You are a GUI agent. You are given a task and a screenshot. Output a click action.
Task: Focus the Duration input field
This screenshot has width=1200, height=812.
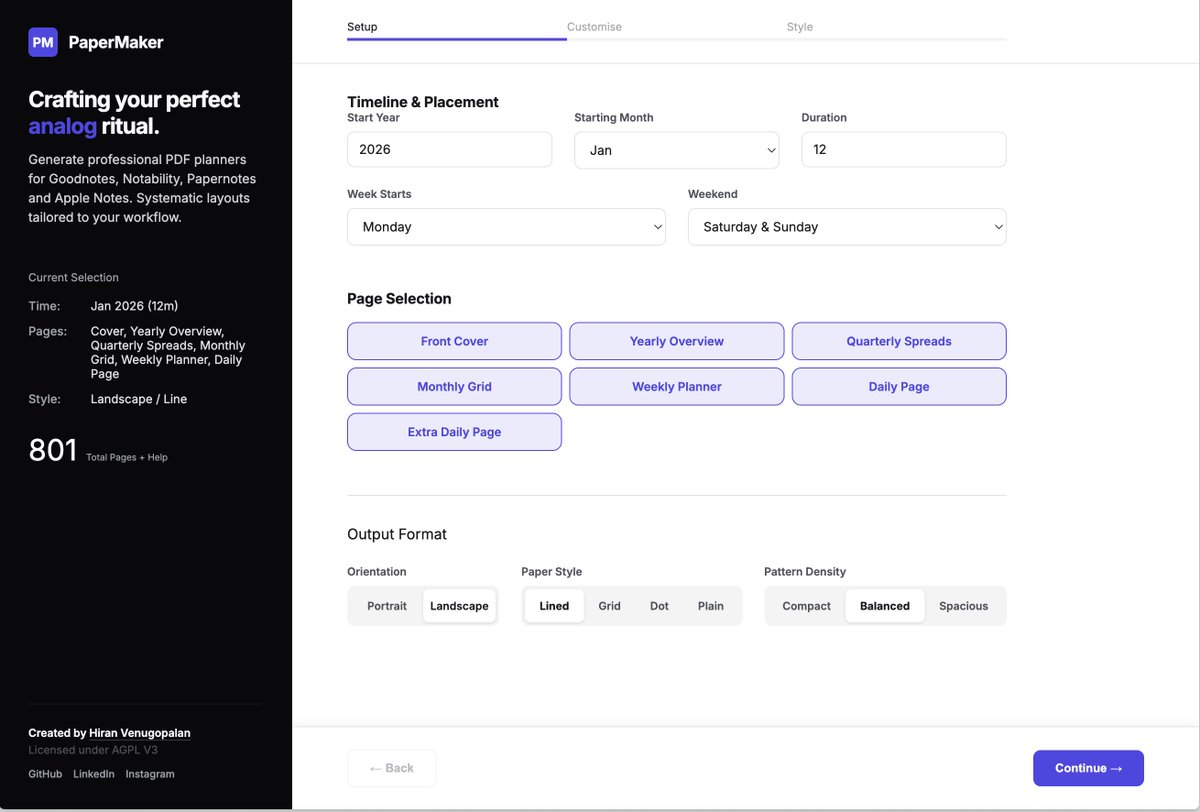(x=904, y=149)
